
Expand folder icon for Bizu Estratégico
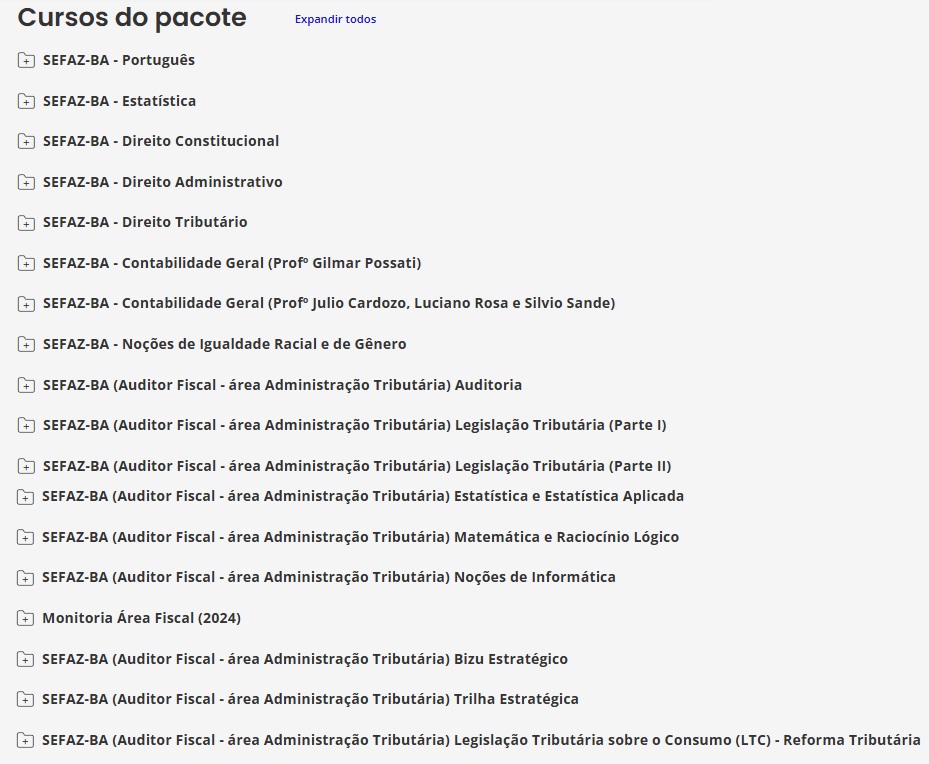pos(25,660)
